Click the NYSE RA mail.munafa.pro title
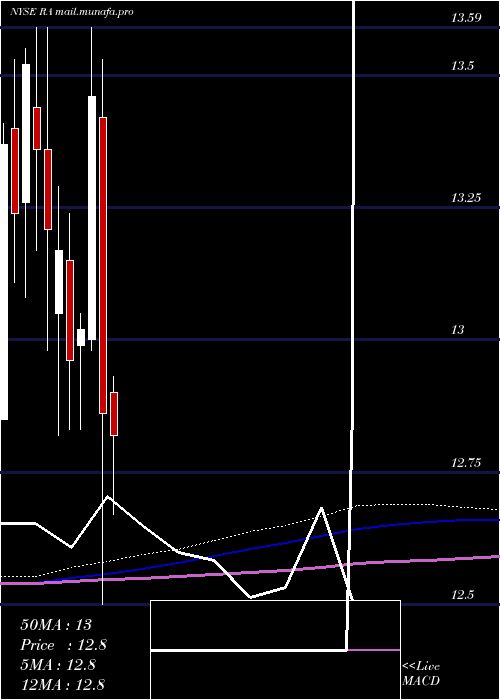This screenshot has height=700, width=500. pyautogui.click(x=71, y=12)
